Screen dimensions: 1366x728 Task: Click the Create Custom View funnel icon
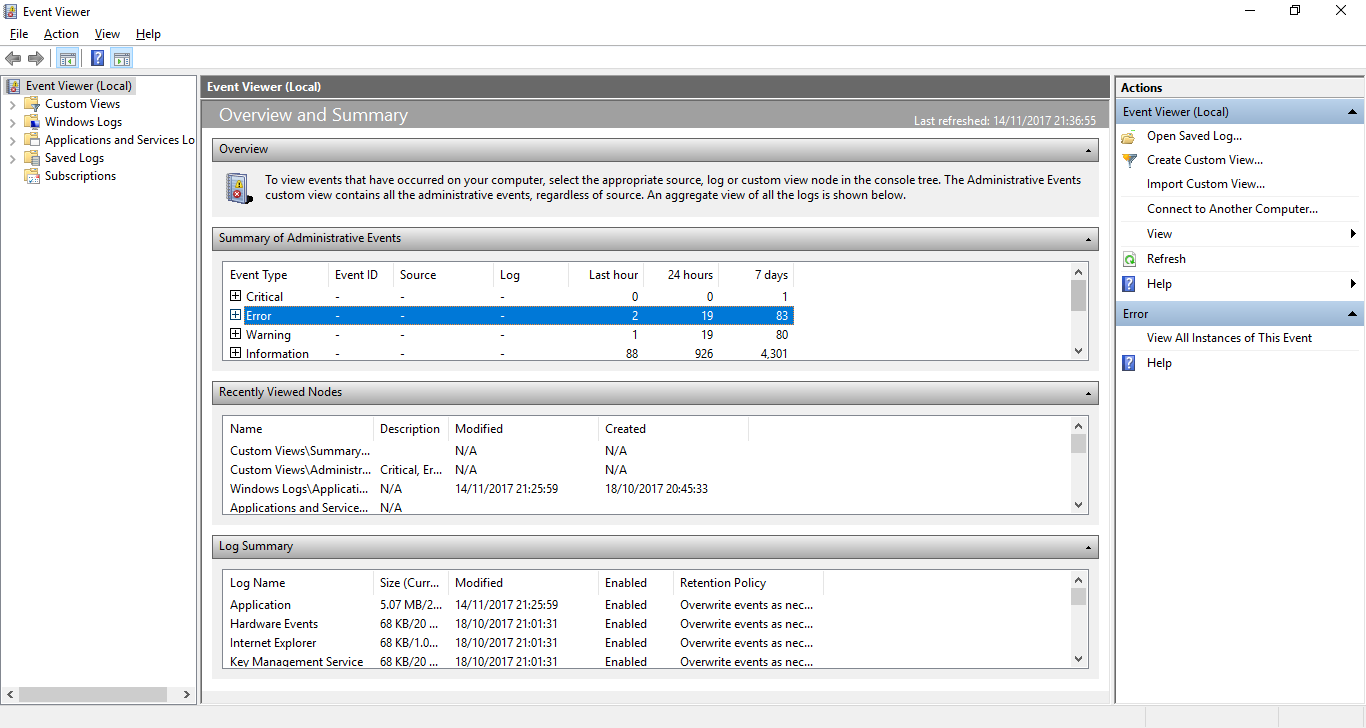tap(1129, 160)
